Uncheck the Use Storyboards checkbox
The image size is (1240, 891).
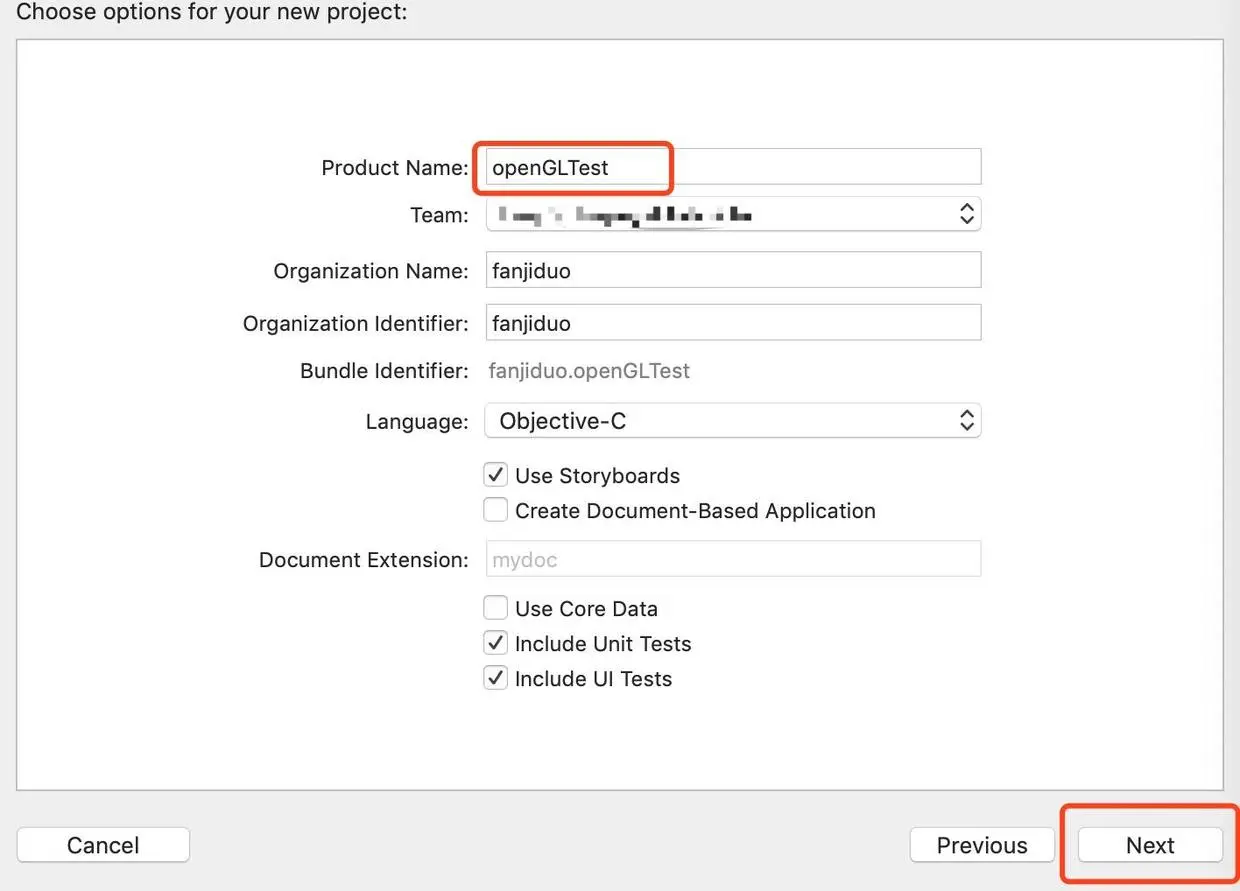pos(496,475)
